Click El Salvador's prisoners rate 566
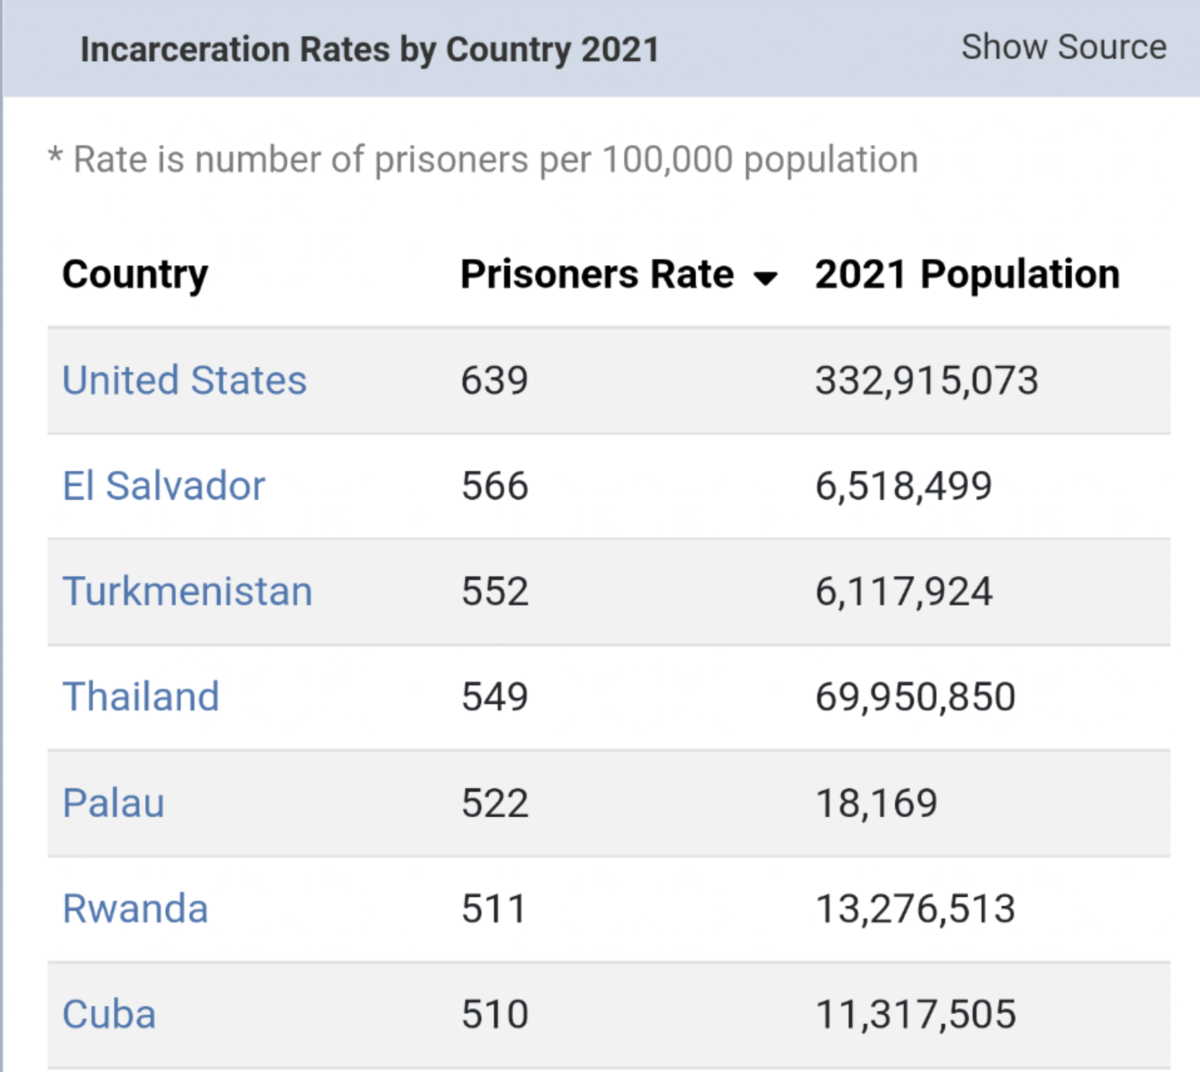Screen dimensions: 1200x1072 click(x=494, y=486)
